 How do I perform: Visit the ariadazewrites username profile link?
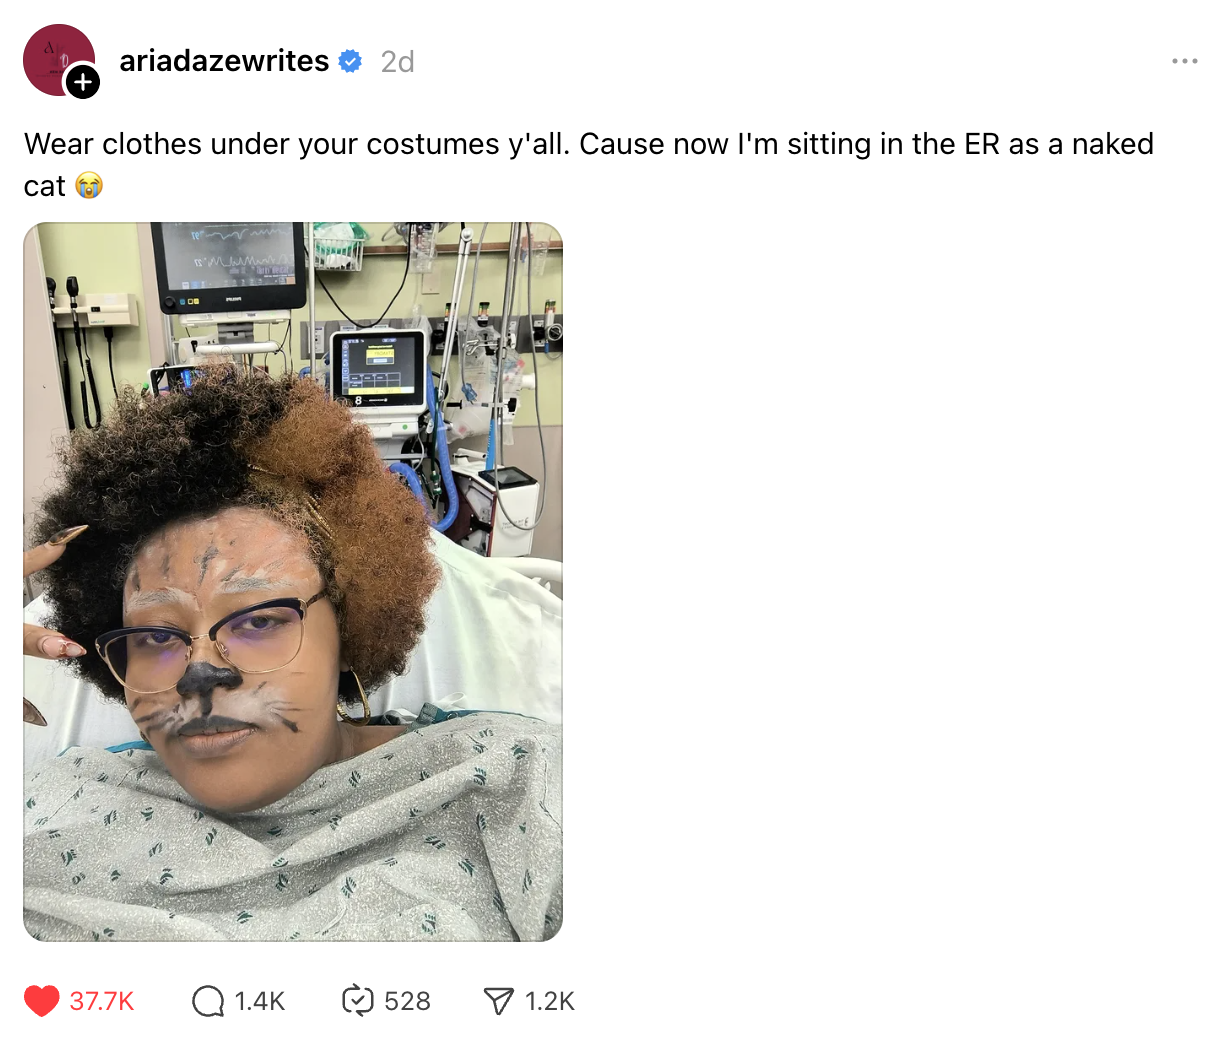[x=224, y=61]
